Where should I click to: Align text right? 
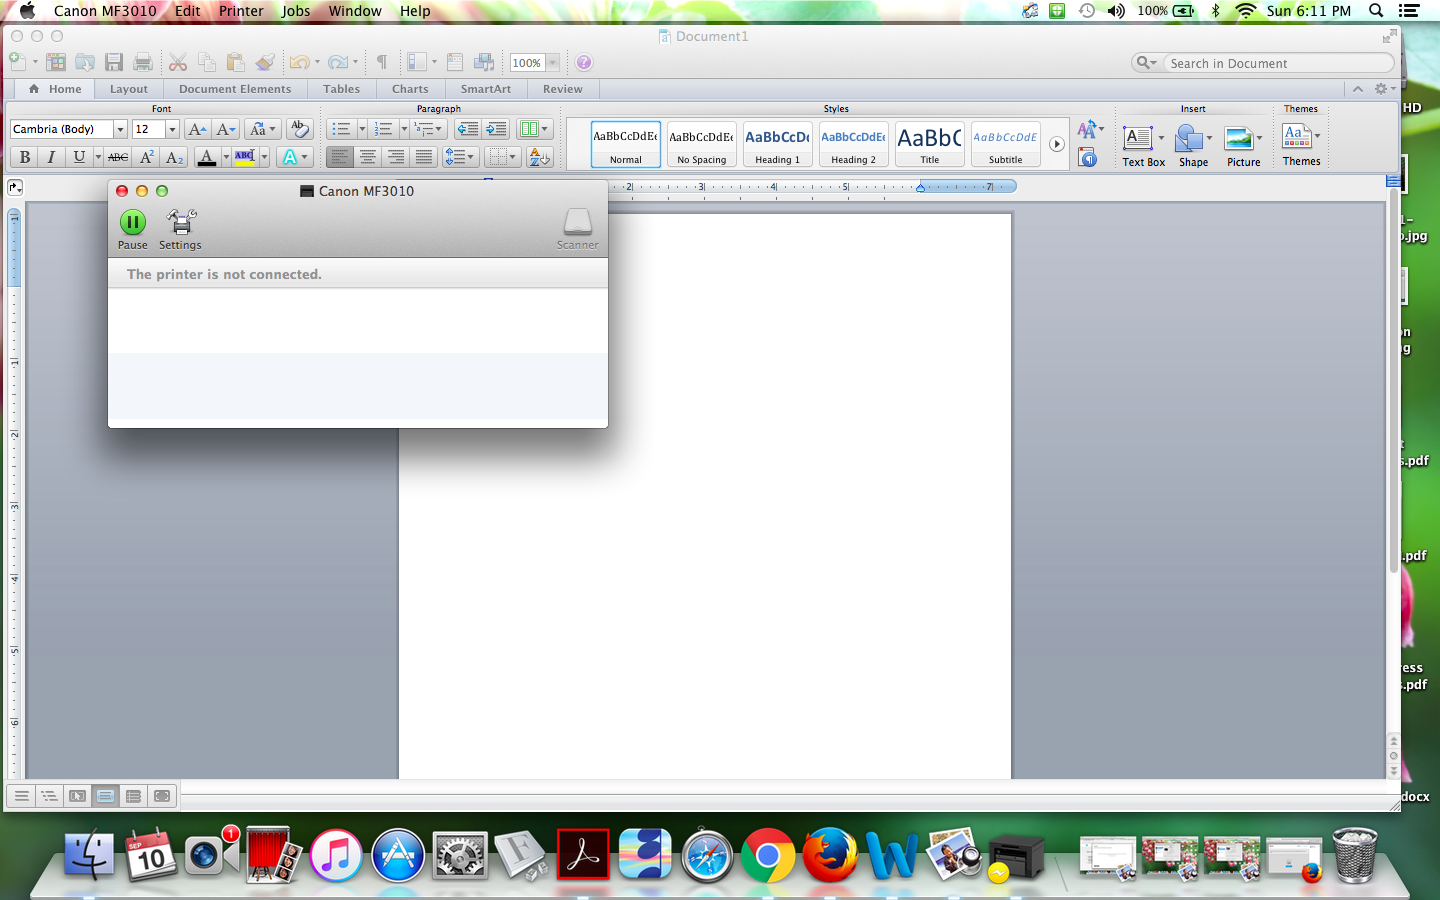(x=396, y=157)
